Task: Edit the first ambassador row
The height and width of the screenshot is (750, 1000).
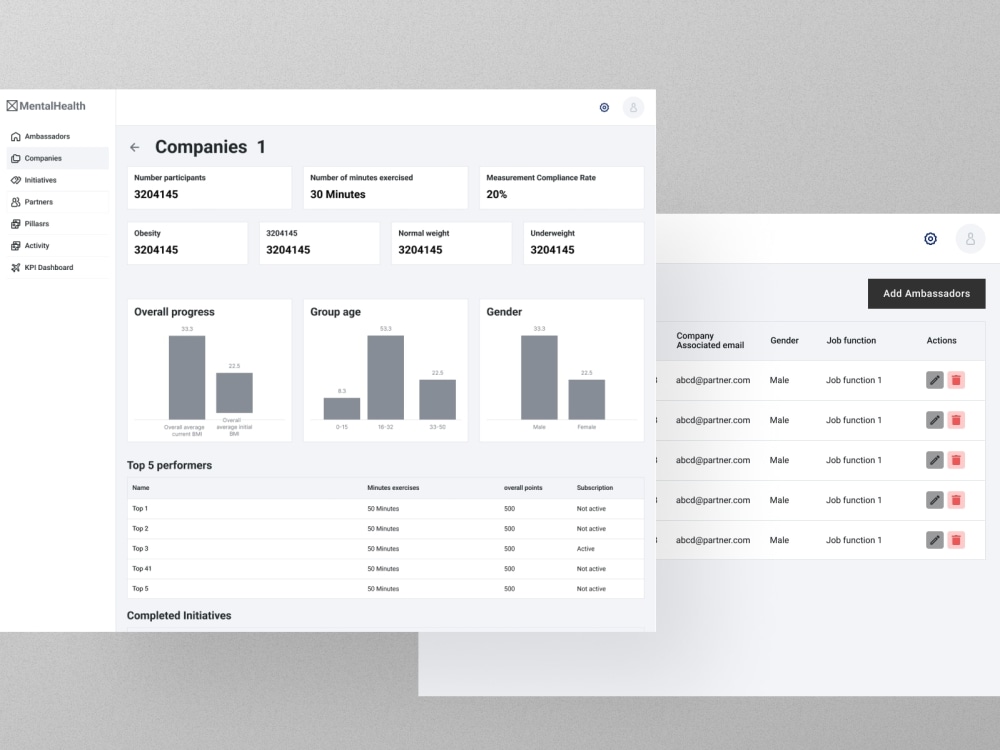Action: point(934,380)
